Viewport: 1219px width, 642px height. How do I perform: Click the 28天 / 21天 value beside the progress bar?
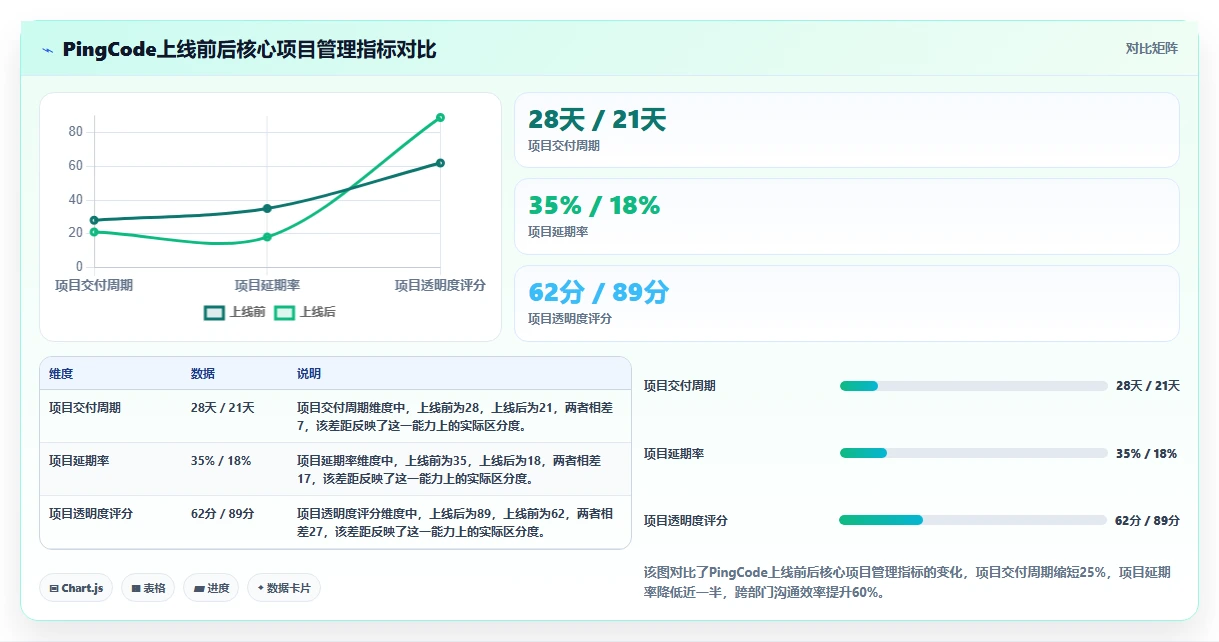pos(1148,386)
